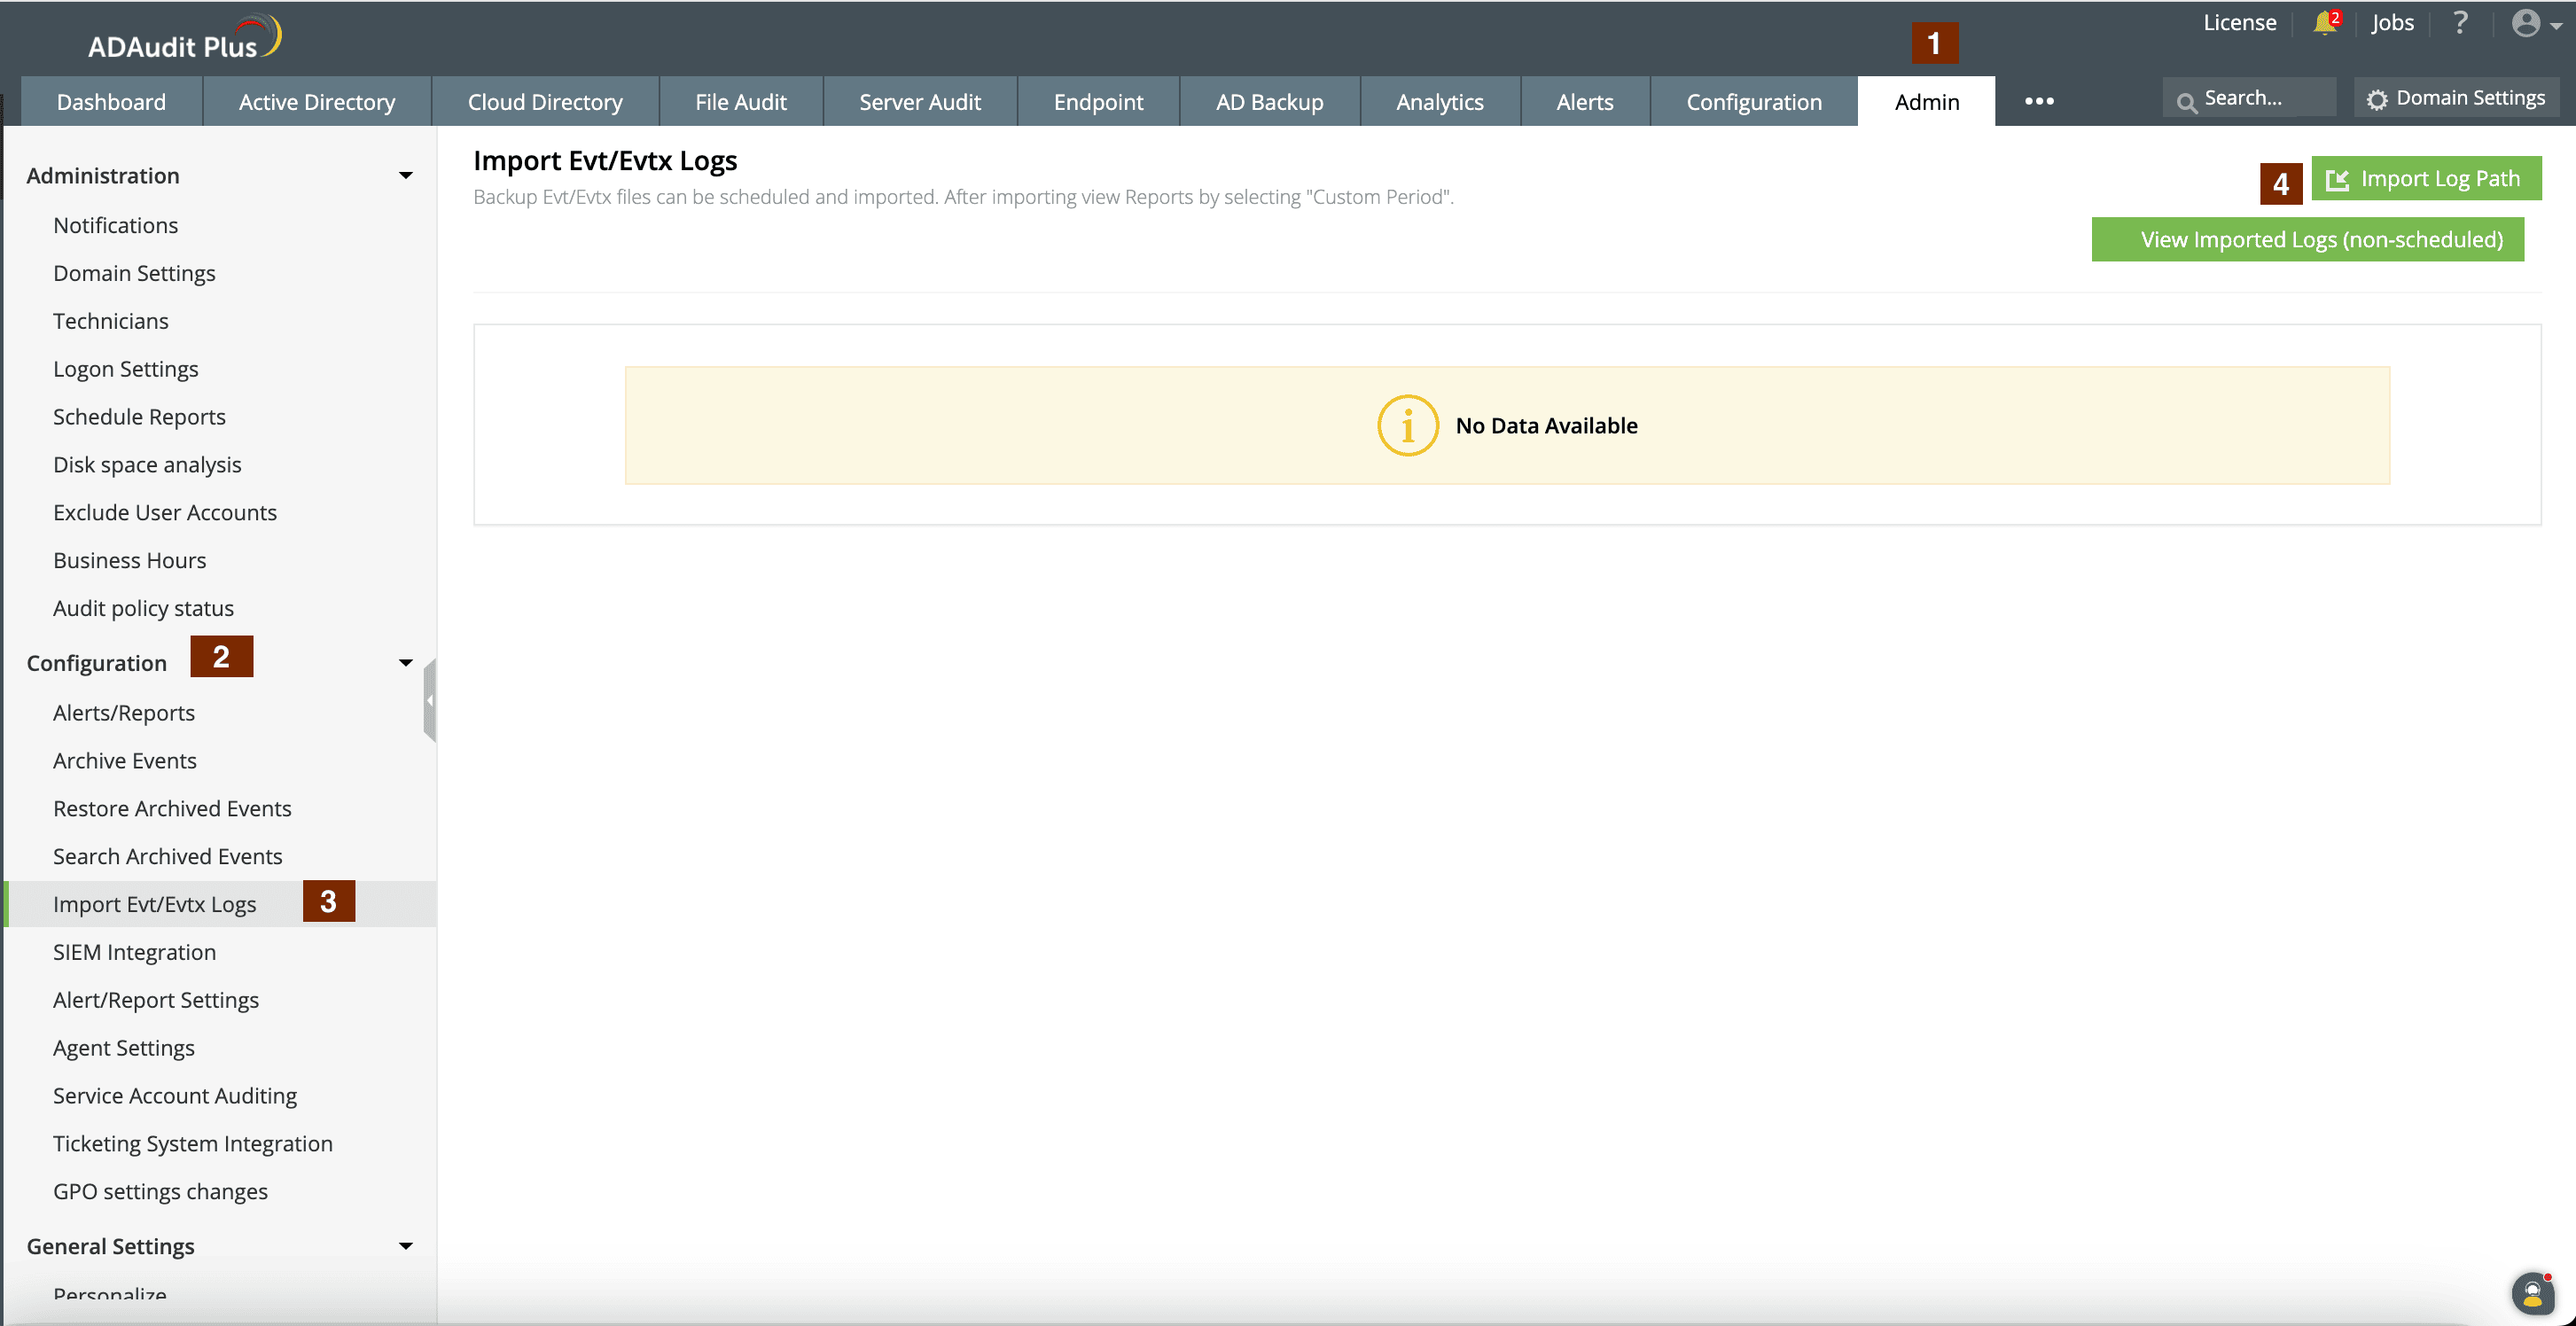This screenshot has width=2576, height=1326.
Task: Collapse the General Settings section
Action: coord(405,1246)
